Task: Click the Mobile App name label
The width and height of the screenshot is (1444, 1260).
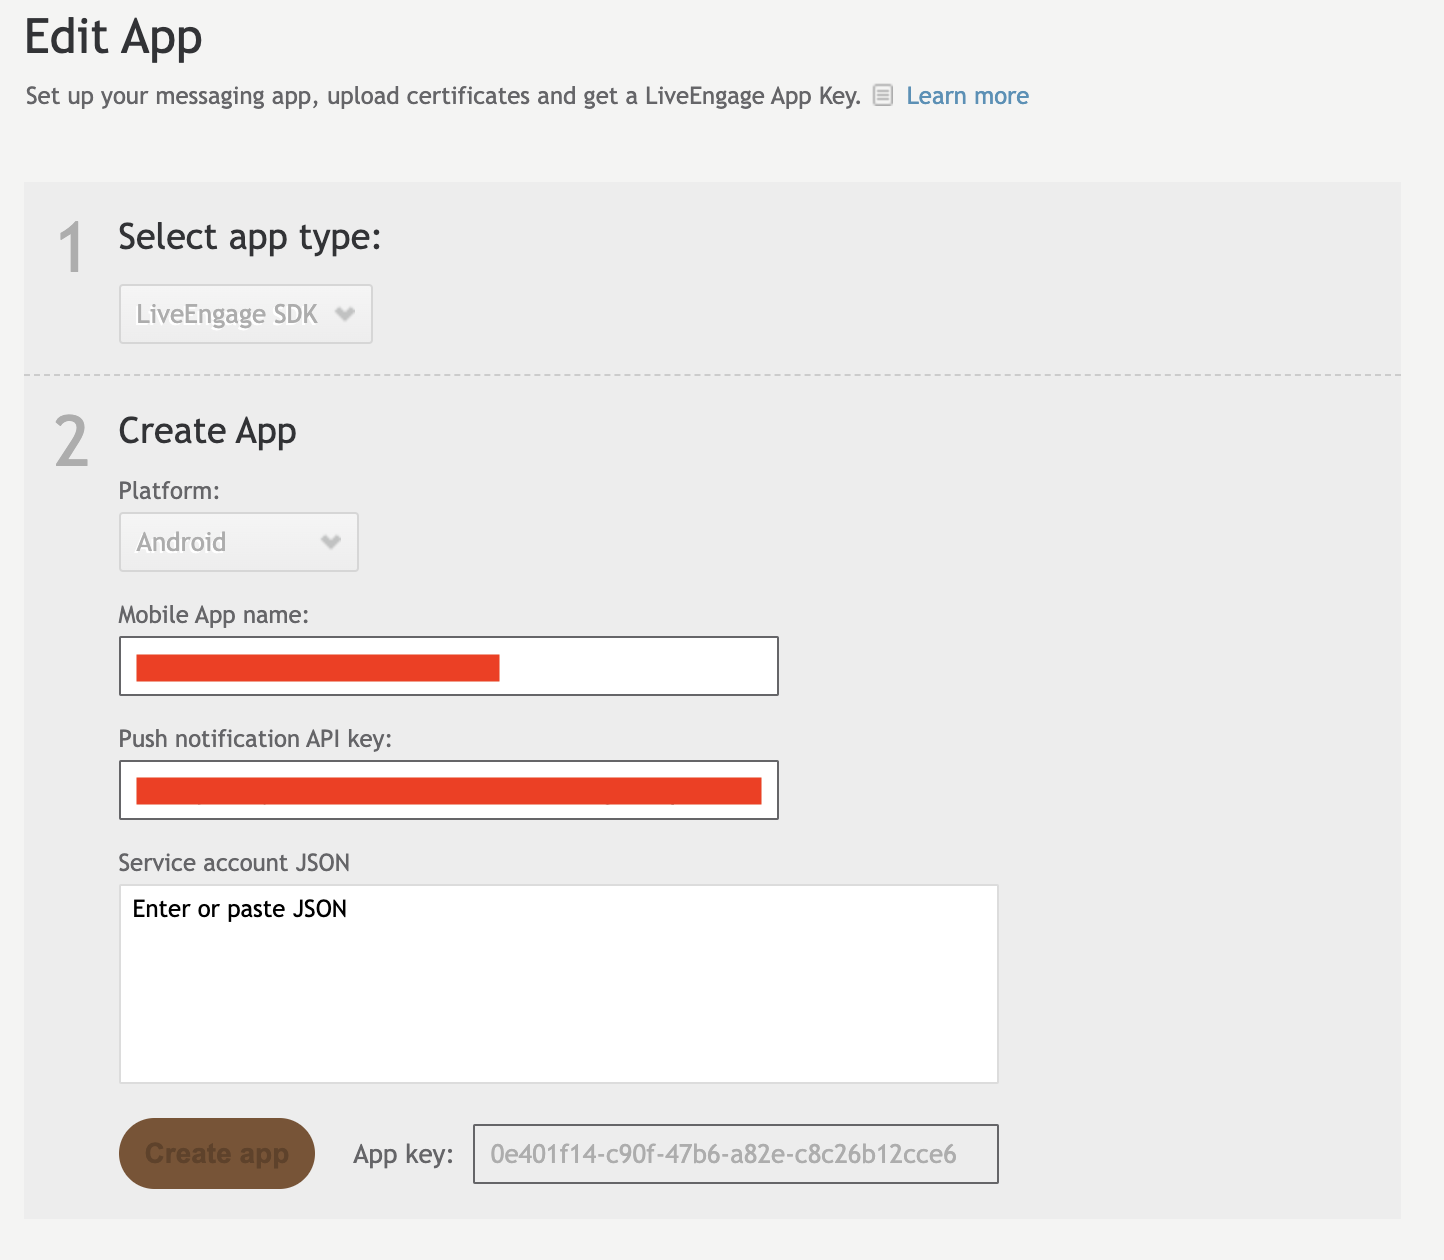Action: point(214,615)
